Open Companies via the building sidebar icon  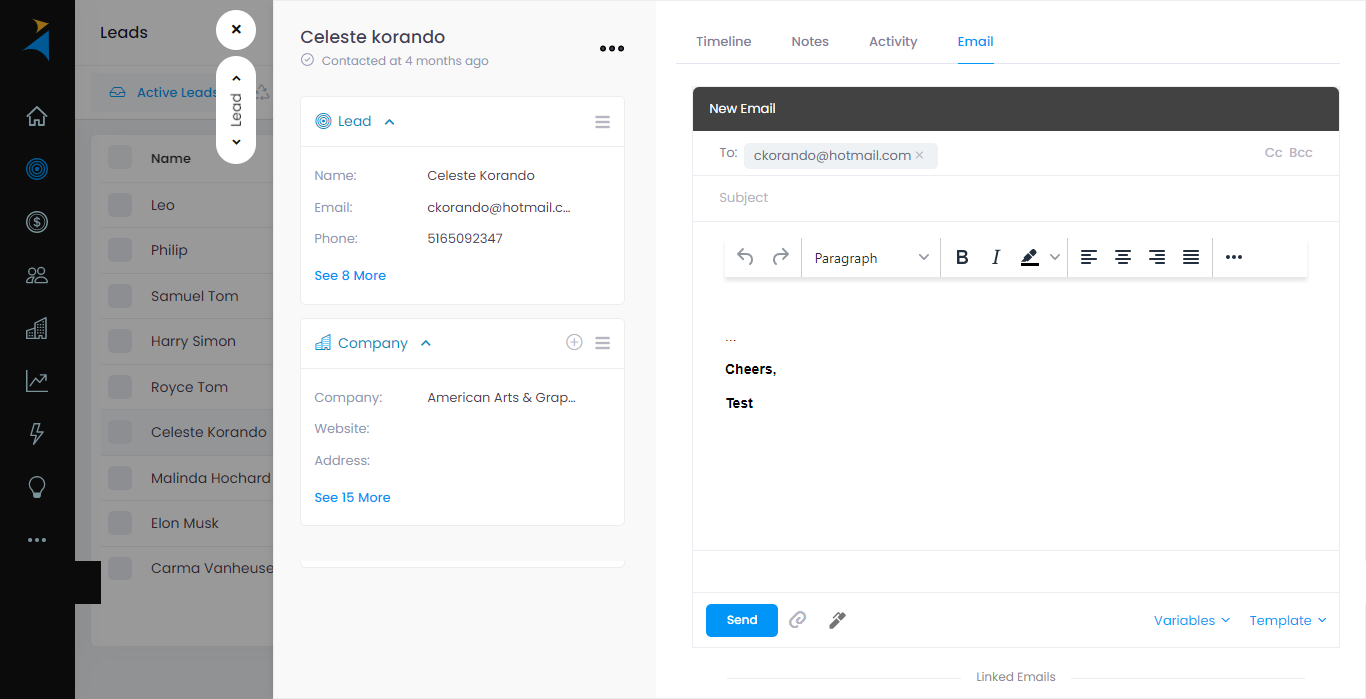[x=36, y=328]
